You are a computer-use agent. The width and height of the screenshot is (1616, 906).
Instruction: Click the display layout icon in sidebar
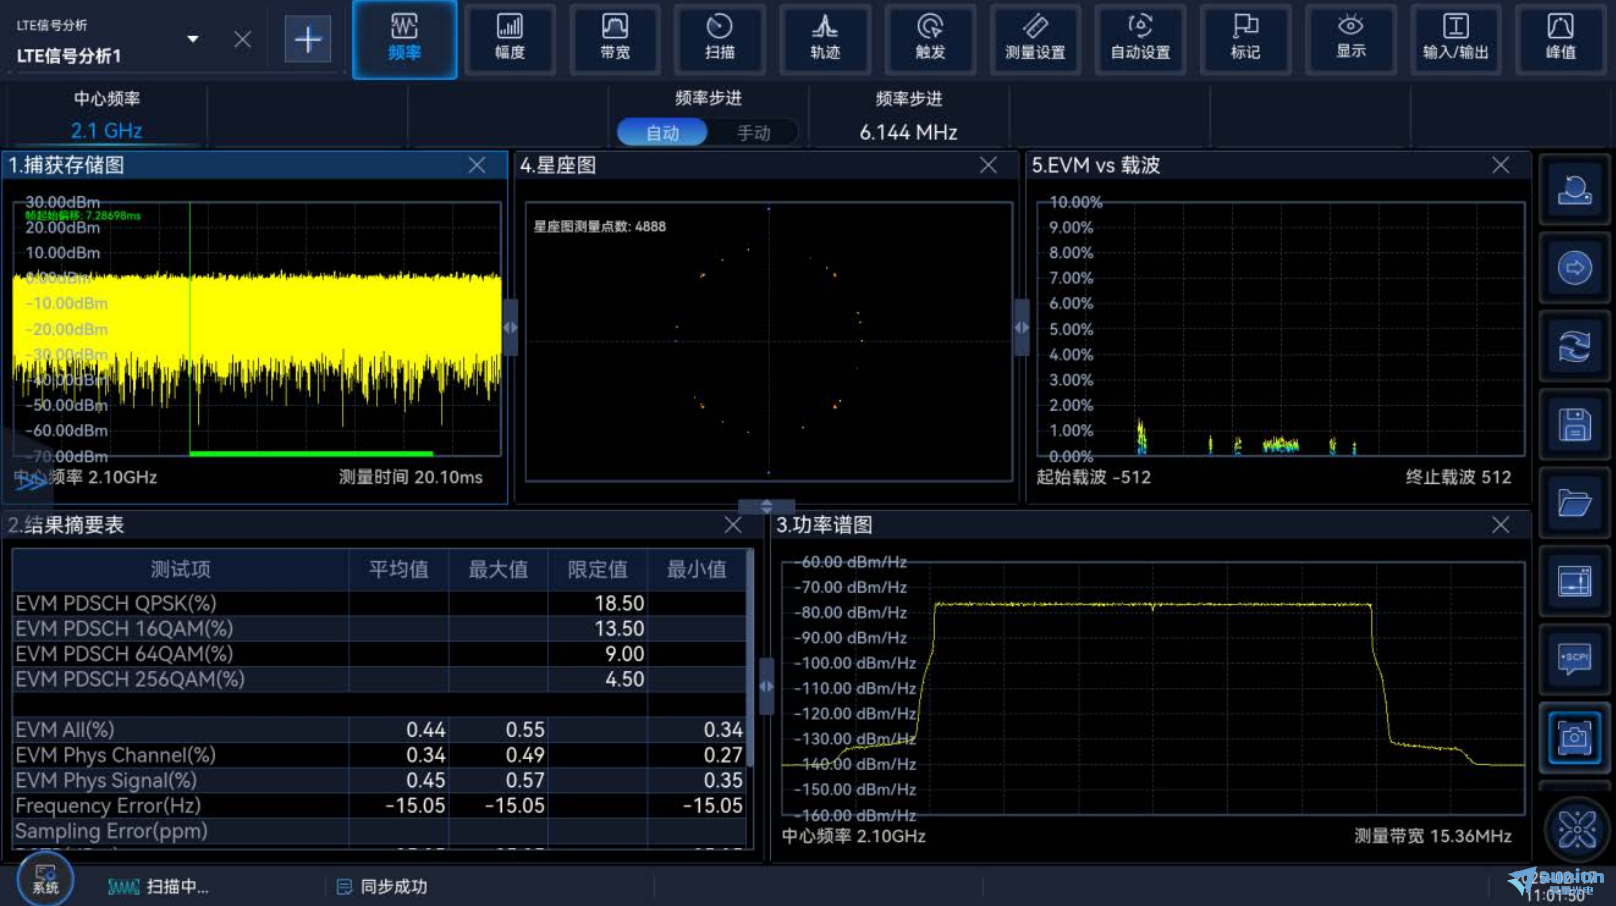1574,581
